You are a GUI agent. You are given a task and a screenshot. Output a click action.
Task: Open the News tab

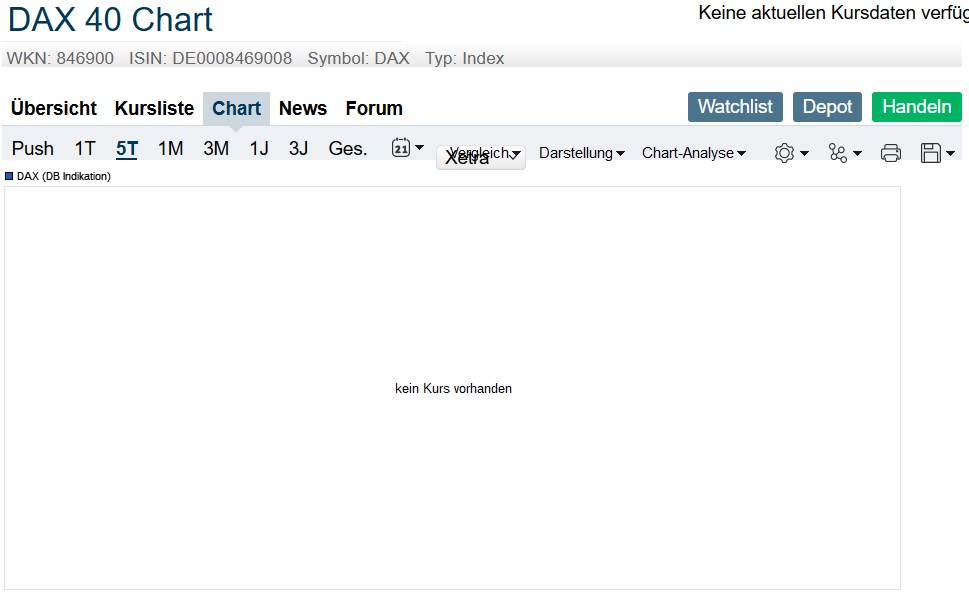[303, 108]
